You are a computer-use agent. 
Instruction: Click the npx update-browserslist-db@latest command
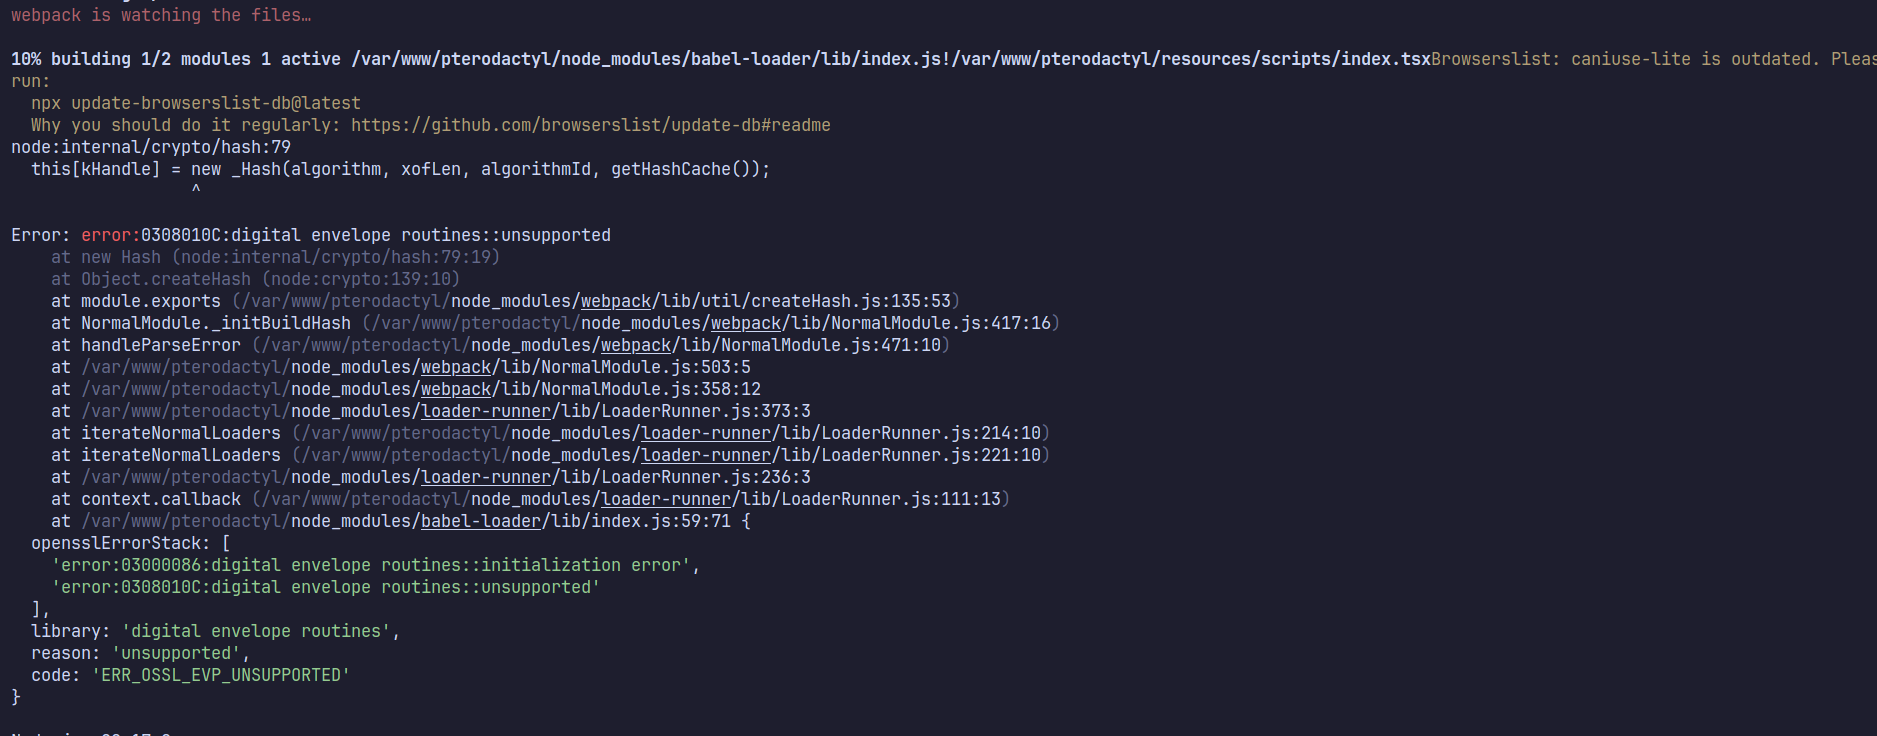196,103
